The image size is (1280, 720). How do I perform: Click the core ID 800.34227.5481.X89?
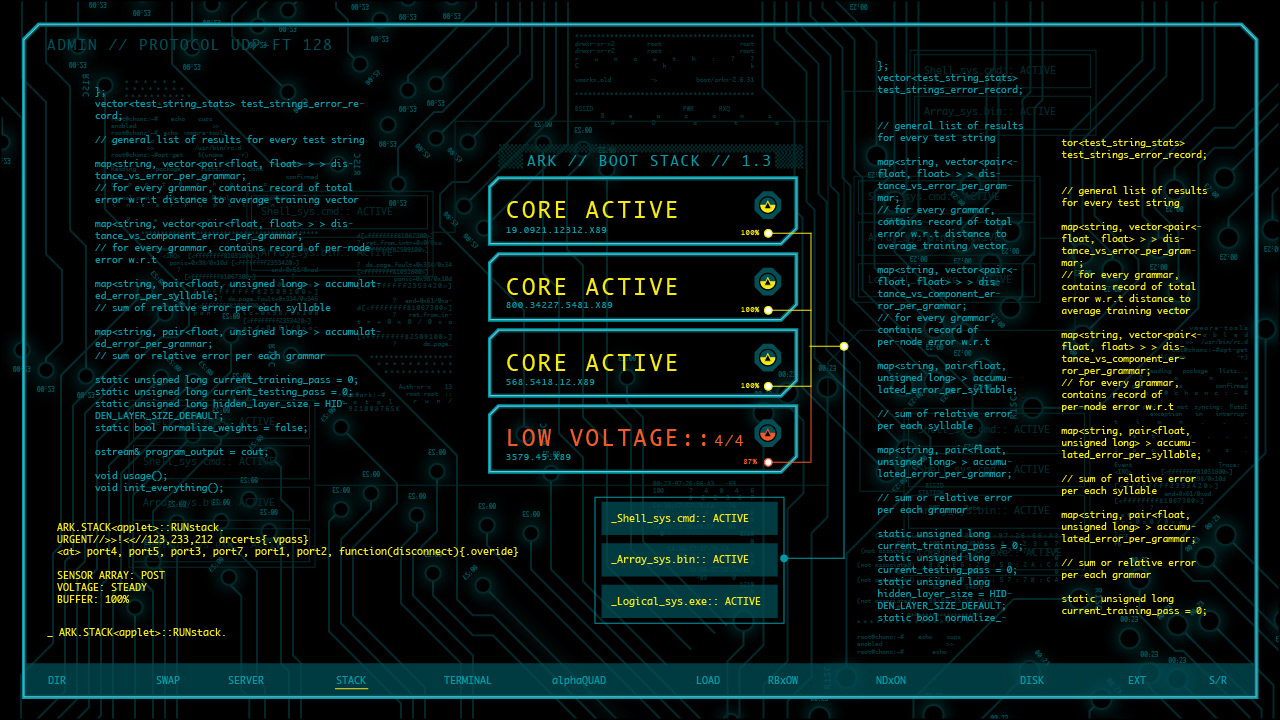(559, 305)
